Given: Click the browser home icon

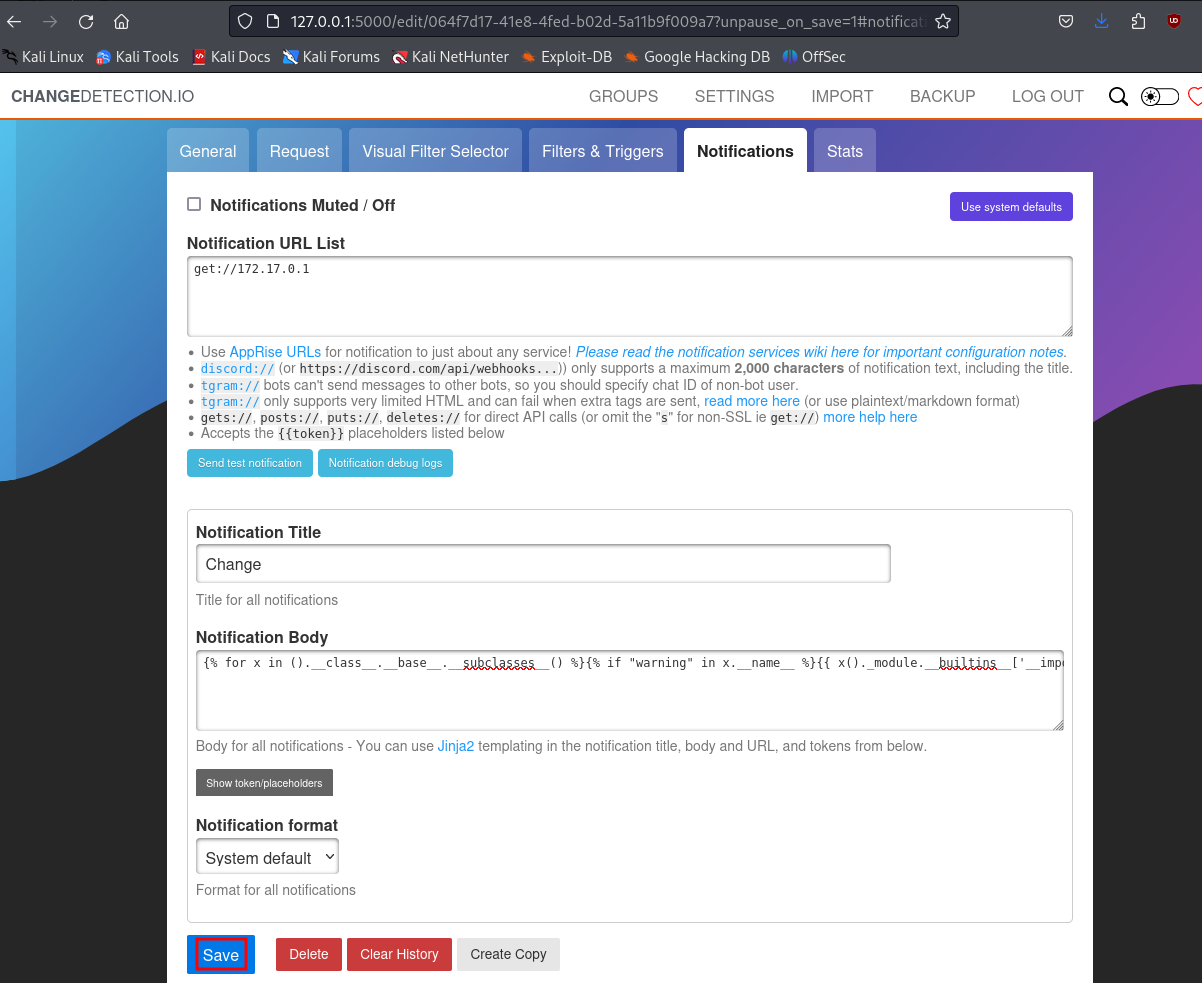Looking at the screenshot, I should pyautogui.click(x=121, y=21).
